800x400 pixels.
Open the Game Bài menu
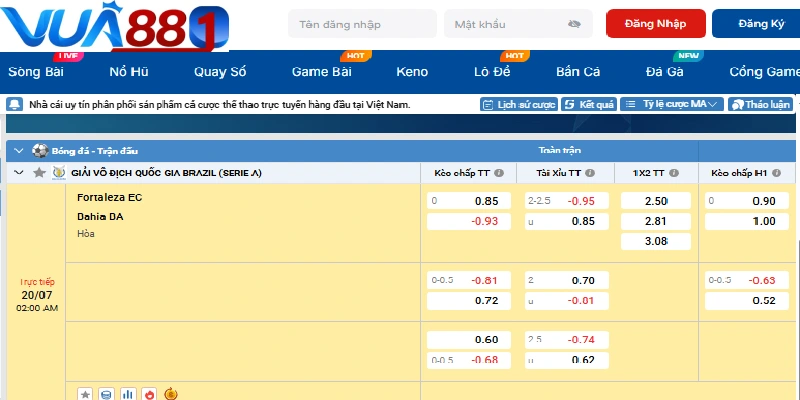pyautogui.click(x=321, y=72)
